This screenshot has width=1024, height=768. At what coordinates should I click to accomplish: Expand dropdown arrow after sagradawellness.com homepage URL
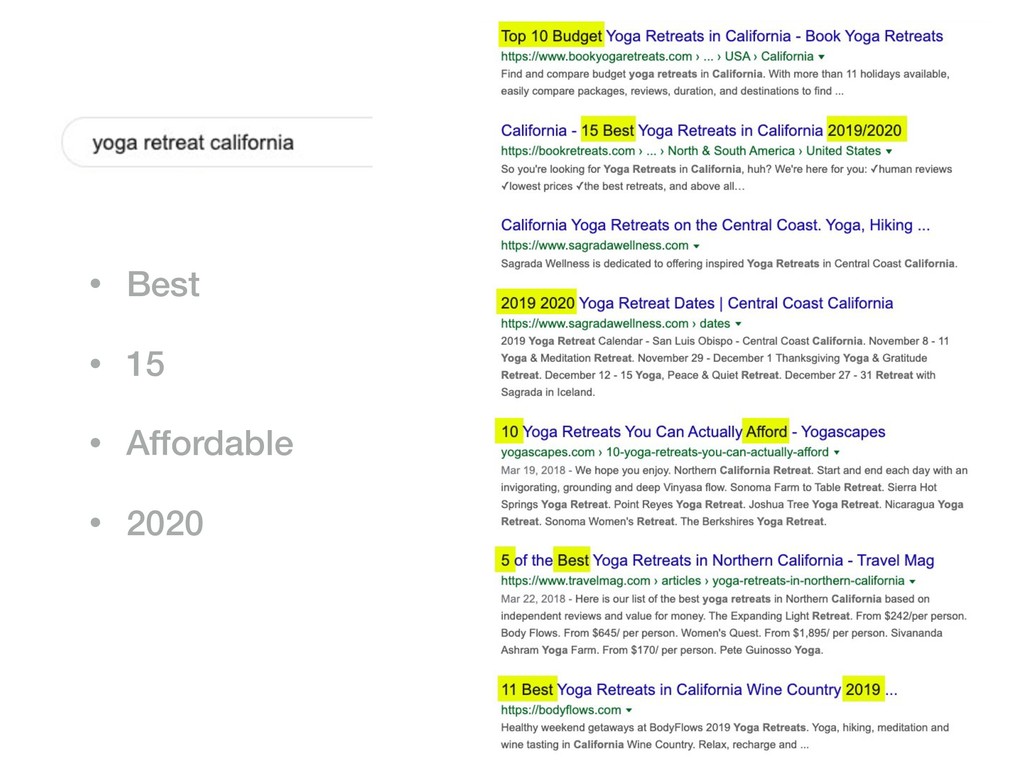[x=696, y=246]
